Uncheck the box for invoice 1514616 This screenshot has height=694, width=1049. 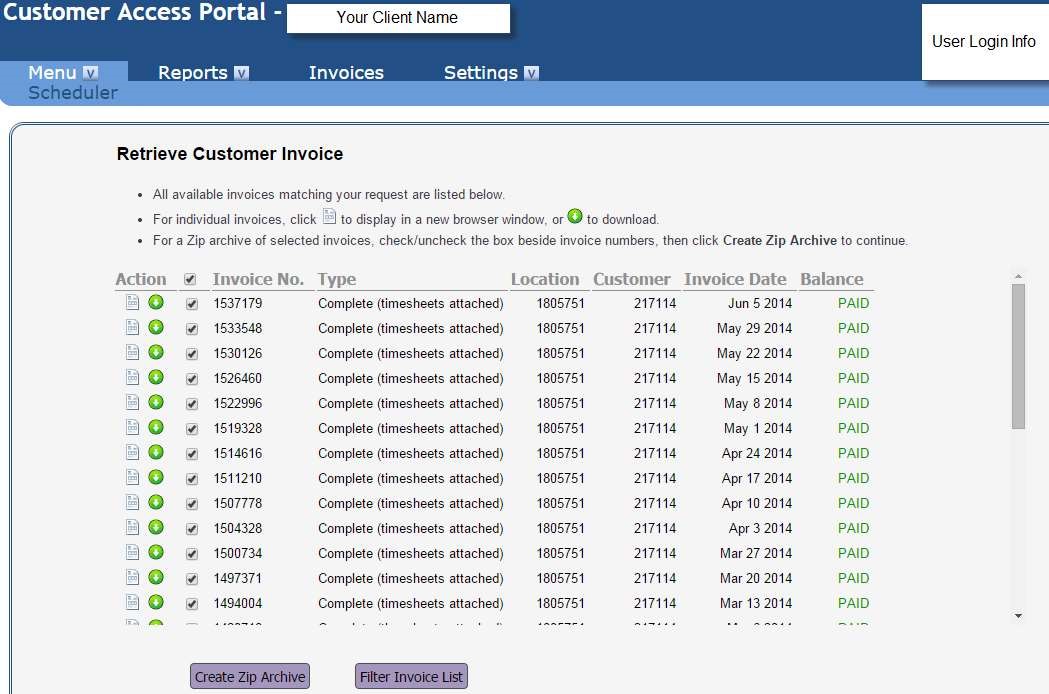click(192, 454)
